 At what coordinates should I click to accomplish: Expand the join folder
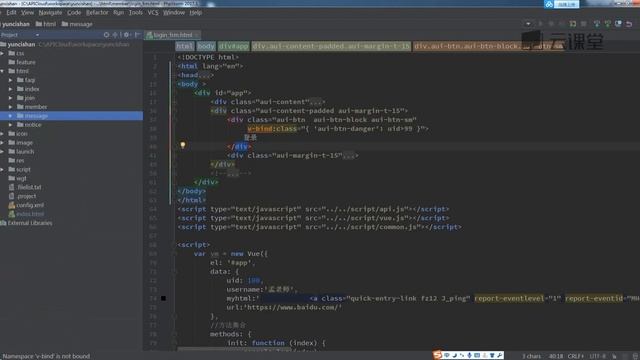coord(11,98)
